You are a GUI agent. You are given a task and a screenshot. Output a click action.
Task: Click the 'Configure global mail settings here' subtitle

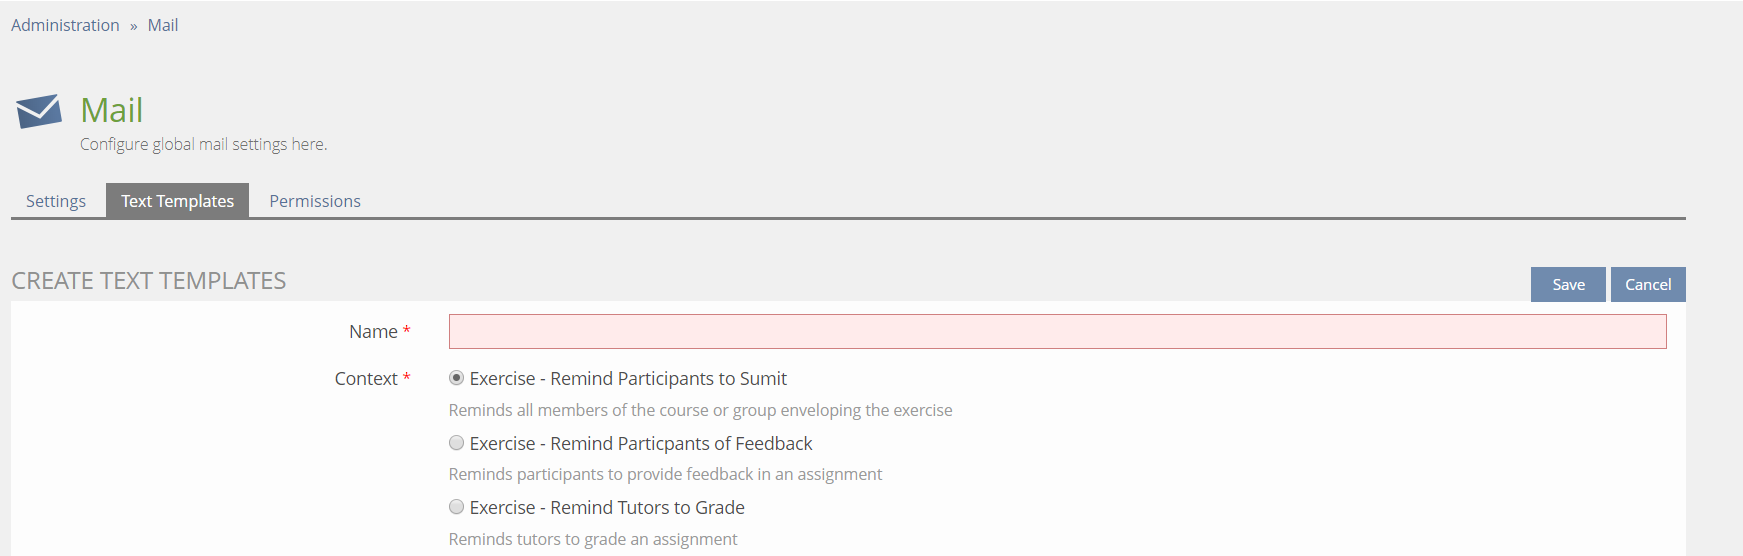(203, 144)
